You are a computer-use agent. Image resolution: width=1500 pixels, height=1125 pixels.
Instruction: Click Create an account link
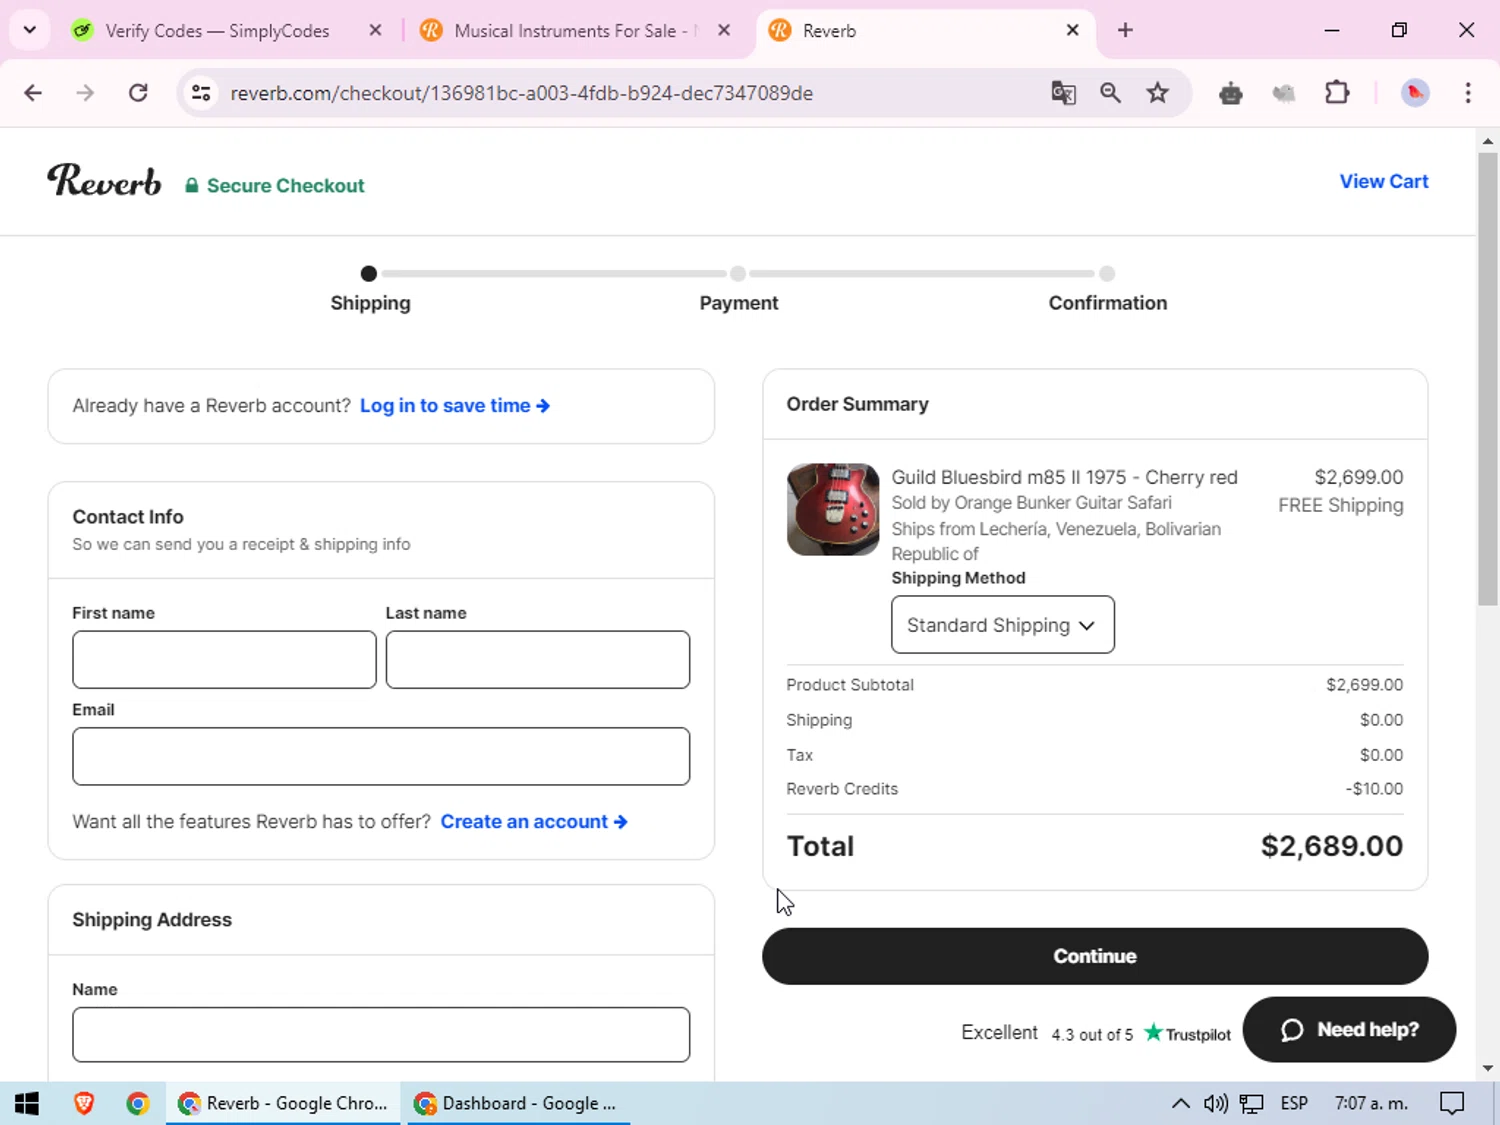534,821
